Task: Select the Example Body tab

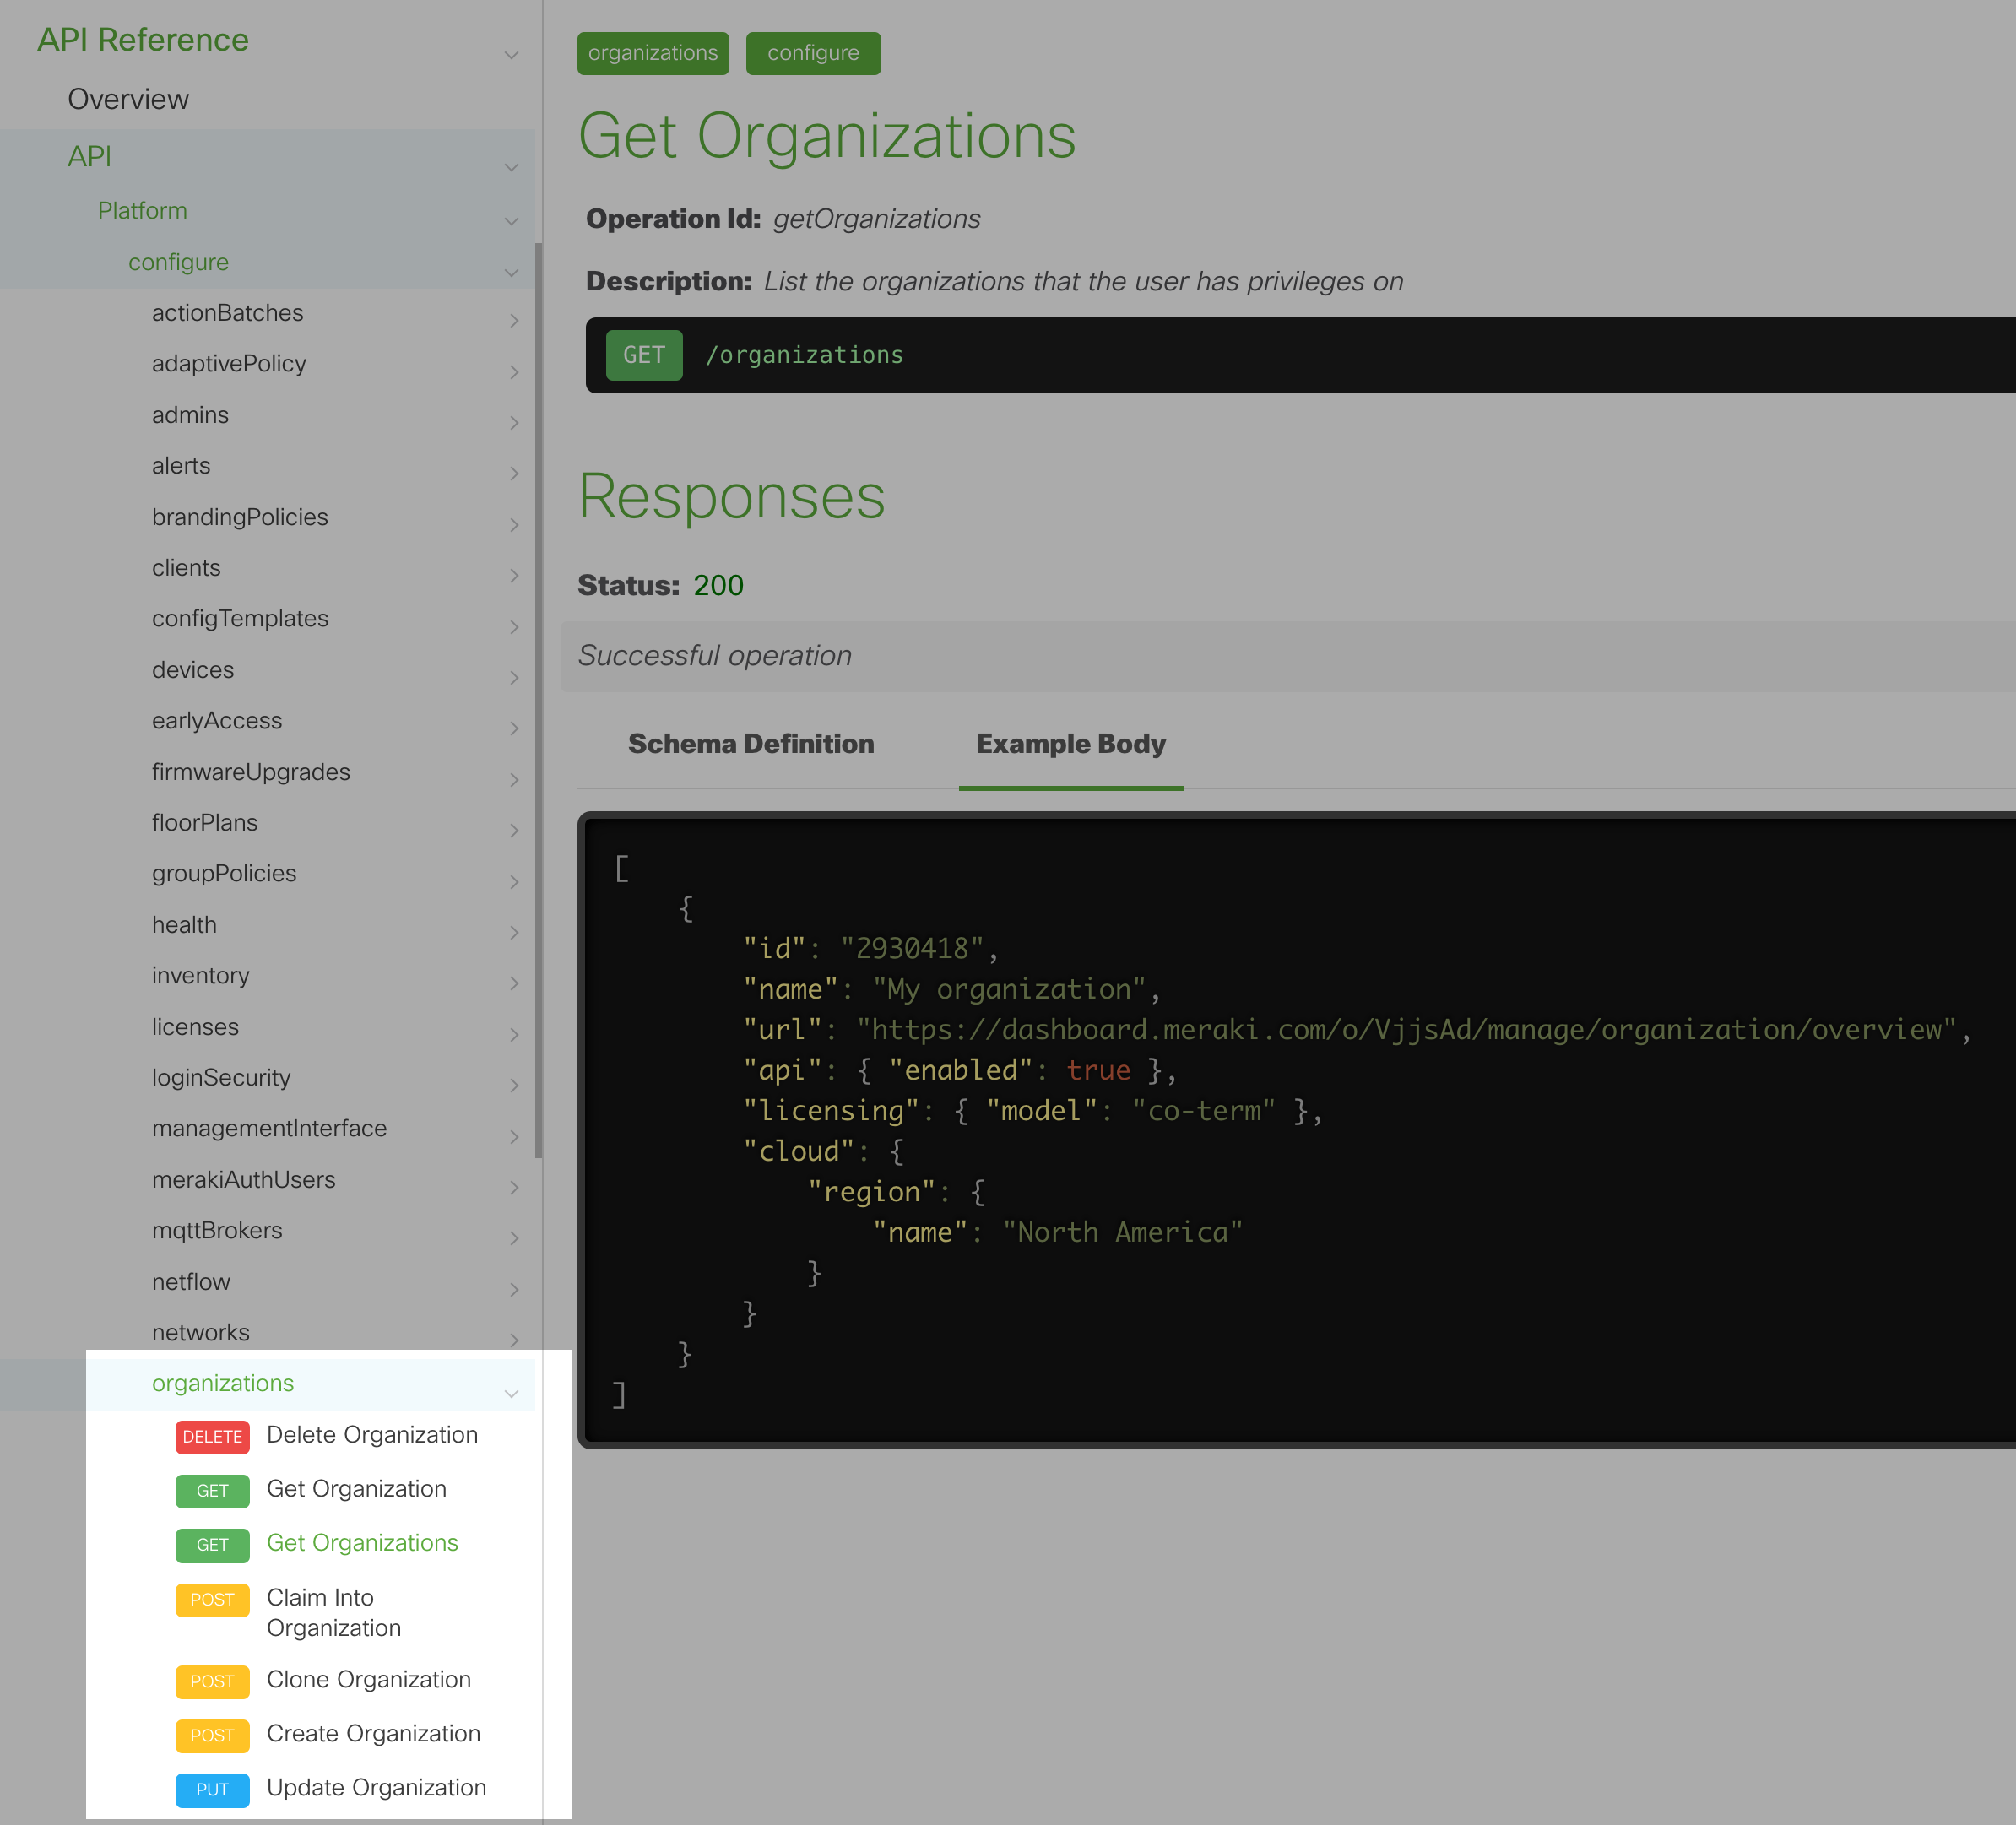Action: click(x=1070, y=744)
